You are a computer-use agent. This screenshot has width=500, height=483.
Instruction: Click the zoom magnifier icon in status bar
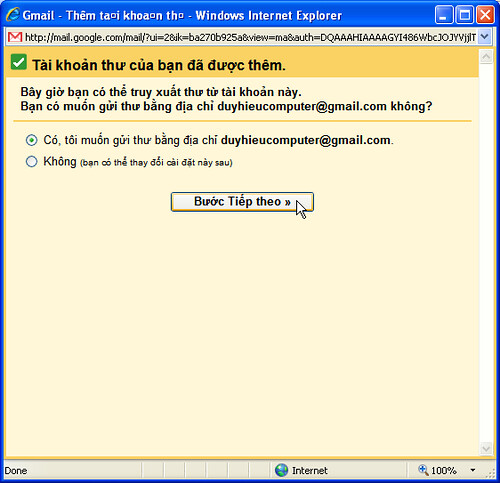pyautogui.click(x=423, y=470)
